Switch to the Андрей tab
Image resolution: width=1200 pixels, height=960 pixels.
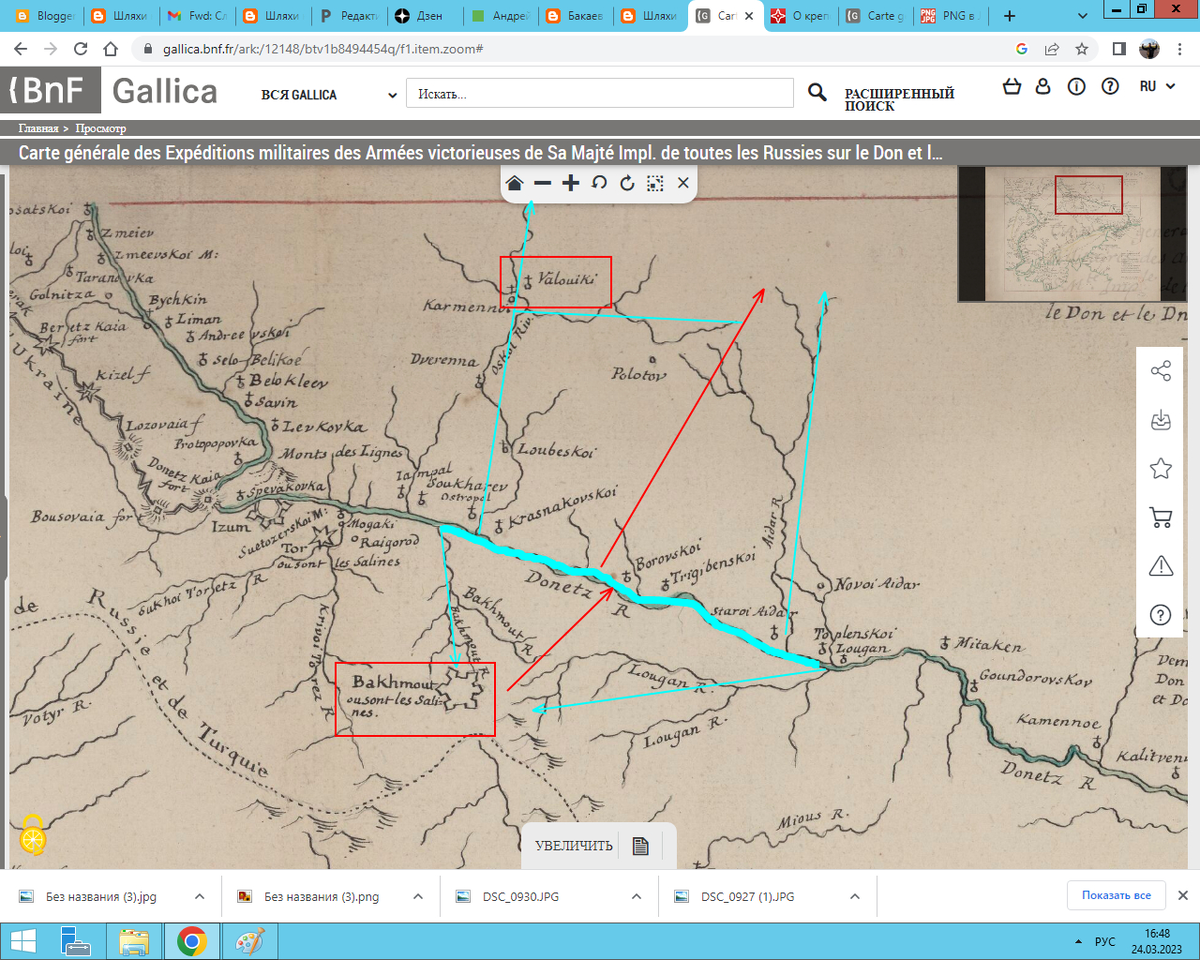(x=499, y=16)
